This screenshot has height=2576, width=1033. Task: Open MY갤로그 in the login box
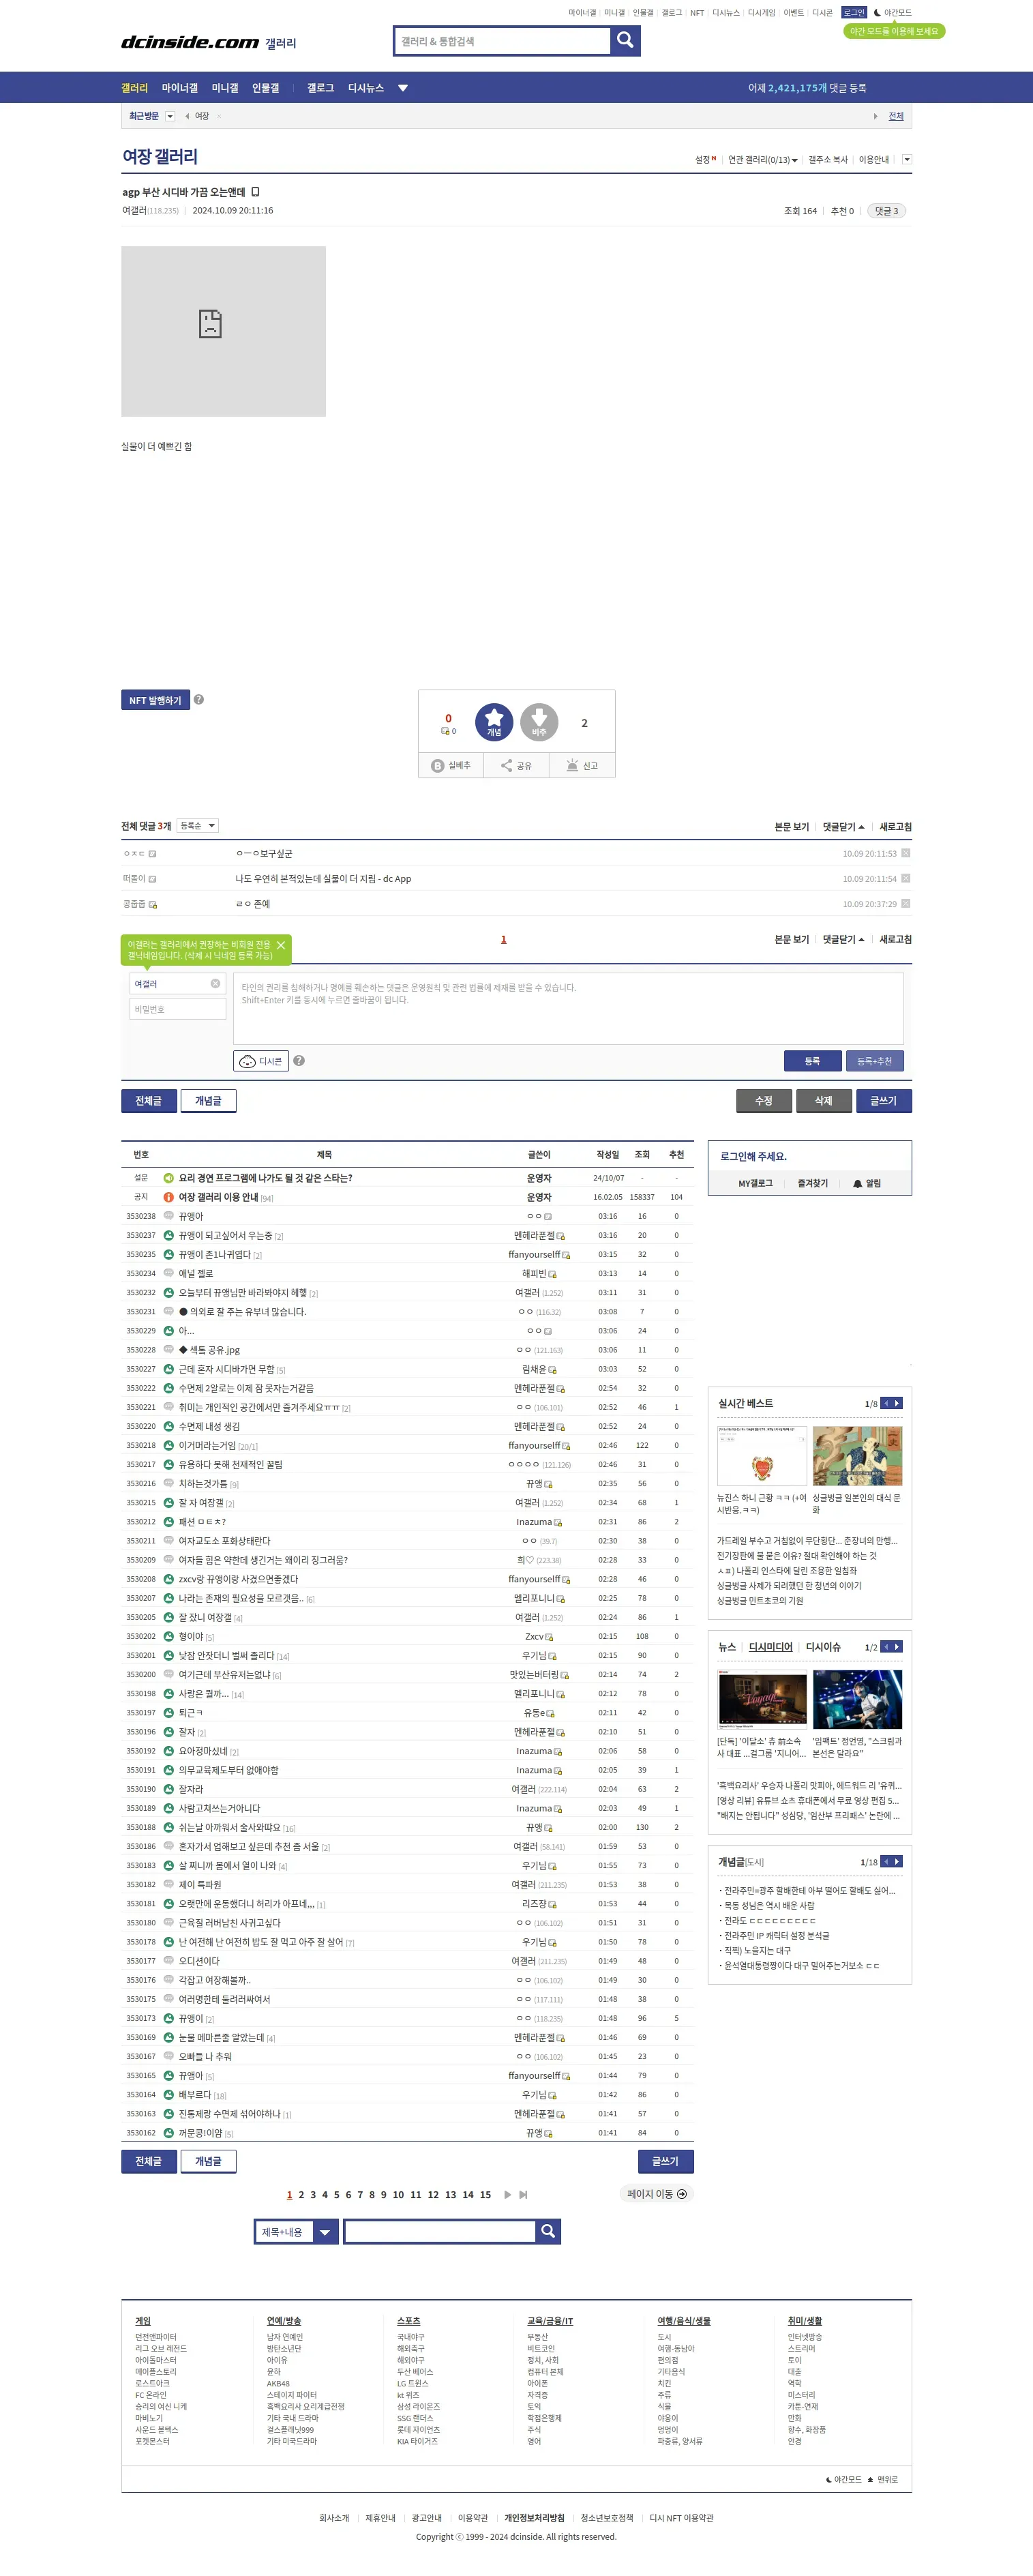(756, 1183)
